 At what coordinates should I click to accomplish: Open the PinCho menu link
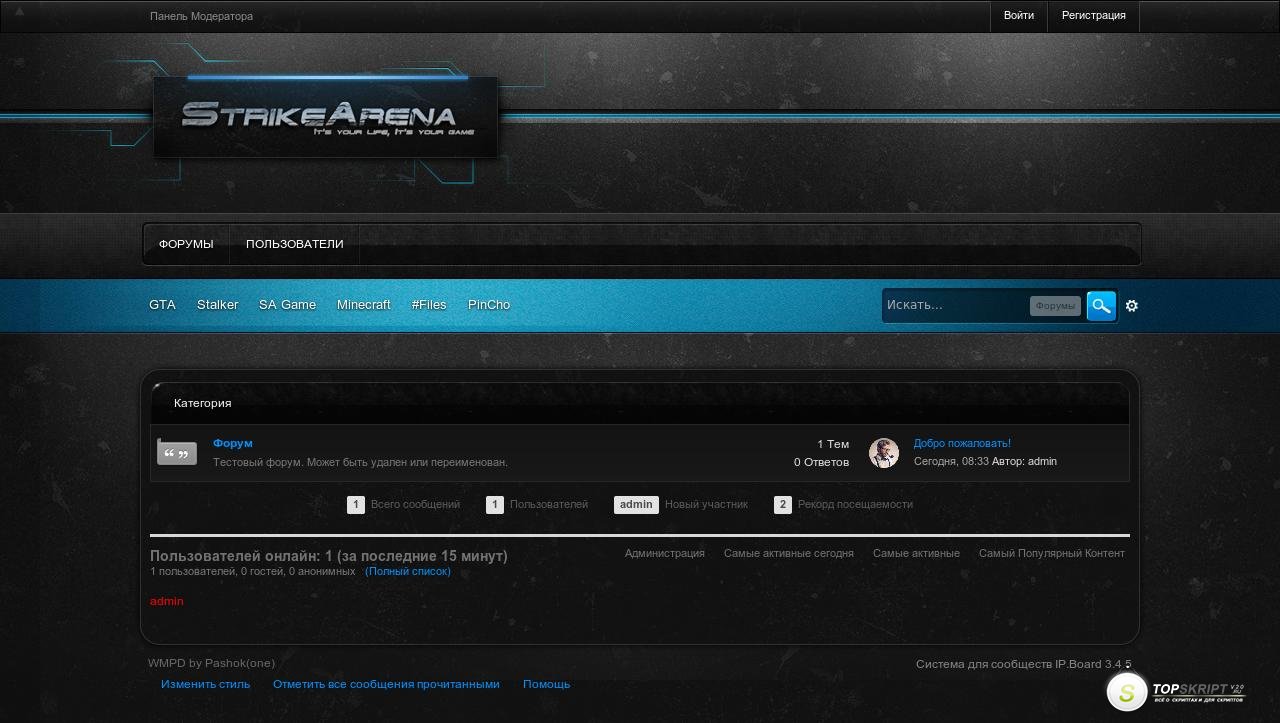[489, 305]
